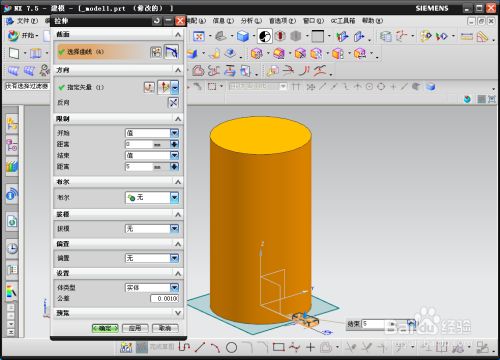The image size is (500, 360).
Task: Open the Assembly Navigator icon at sidebar top
Action: [x=12, y=124]
